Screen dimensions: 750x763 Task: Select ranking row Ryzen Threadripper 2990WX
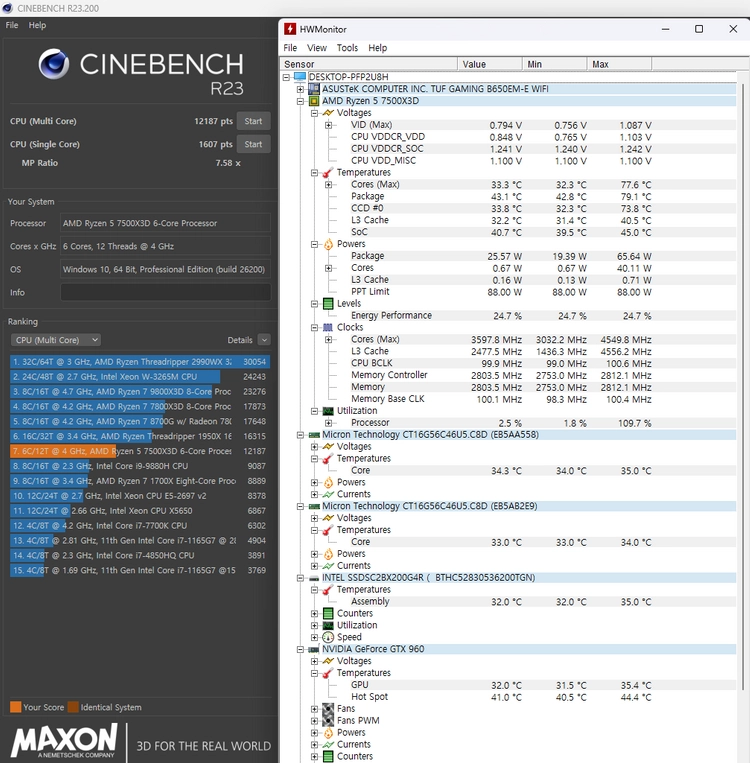140,362
